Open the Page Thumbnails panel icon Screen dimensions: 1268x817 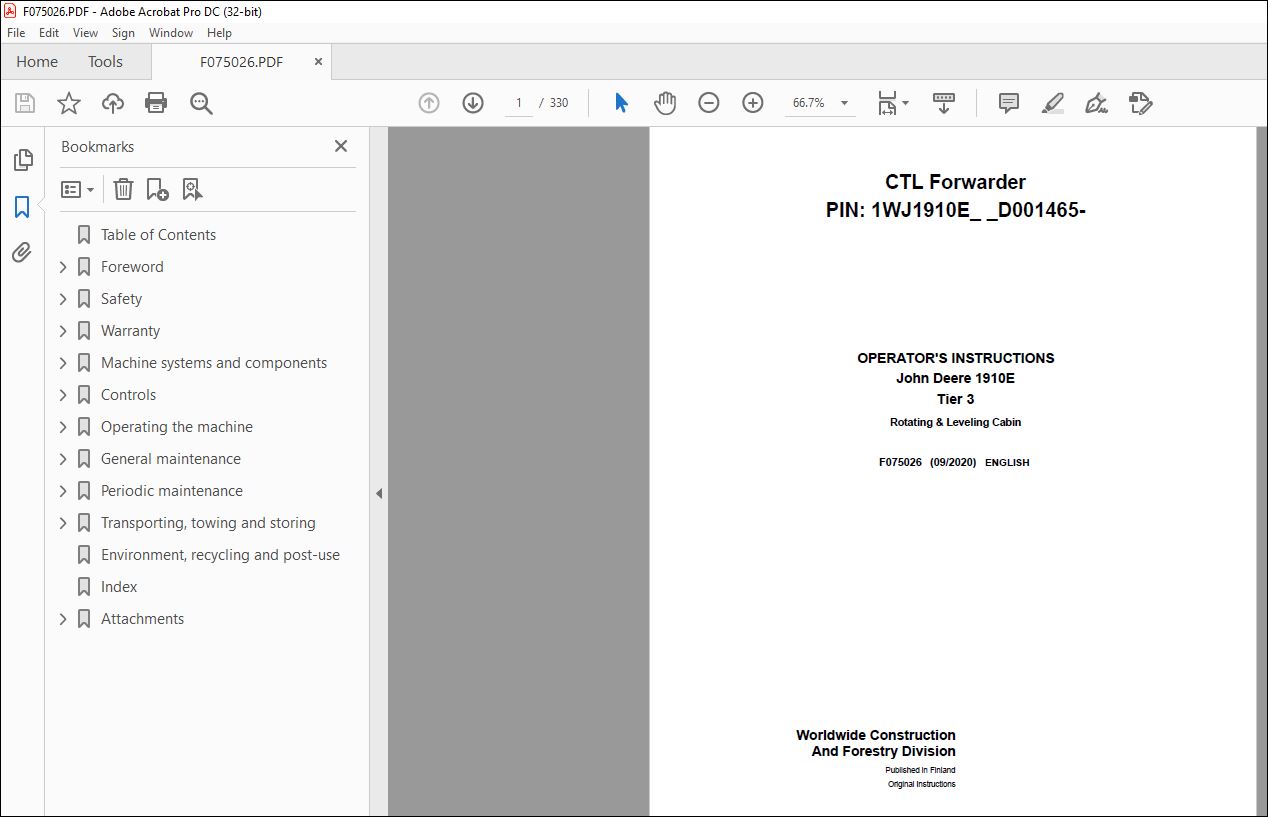click(x=23, y=160)
